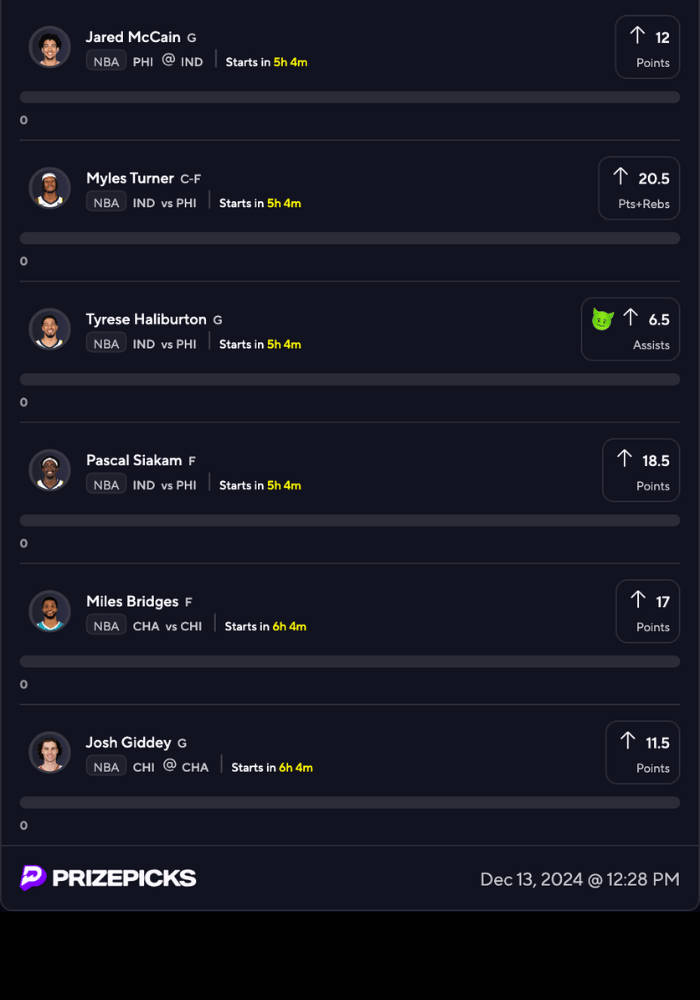Click Miles Bridges' player headshot
Image resolution: width=700 pixels, height=1000 pixels.
[49, 611]
